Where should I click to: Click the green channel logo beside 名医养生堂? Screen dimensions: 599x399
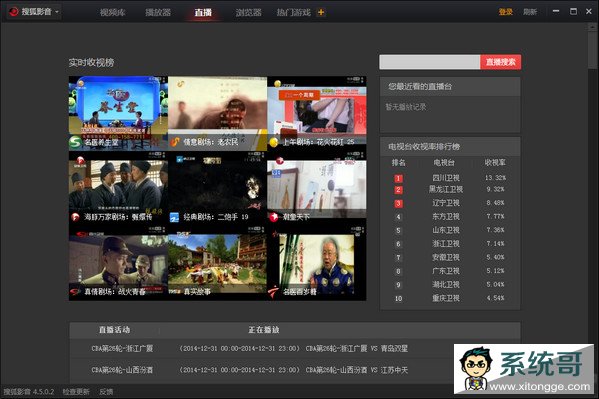75,142
